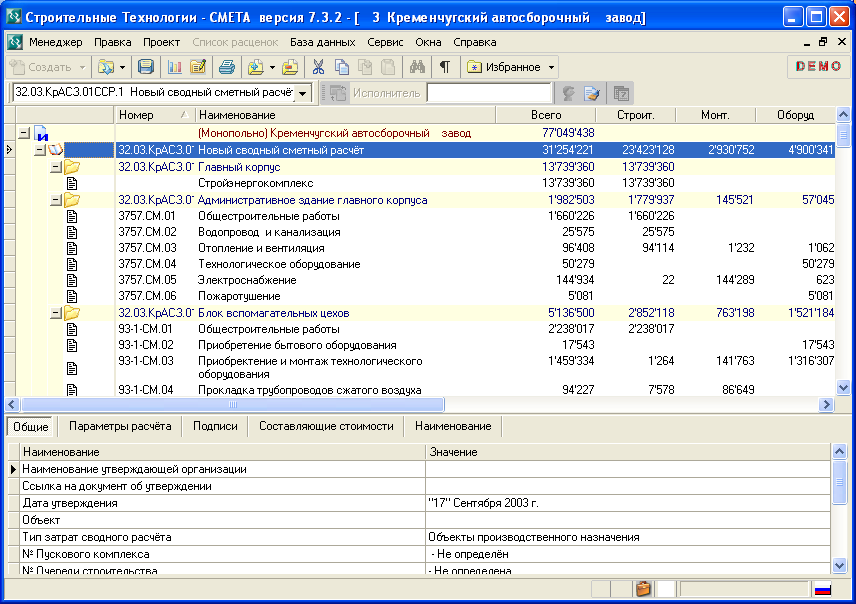Screen dimensions: 856x604
Task: Click the bar chart icon in toolbar
Action: (174, 67)
